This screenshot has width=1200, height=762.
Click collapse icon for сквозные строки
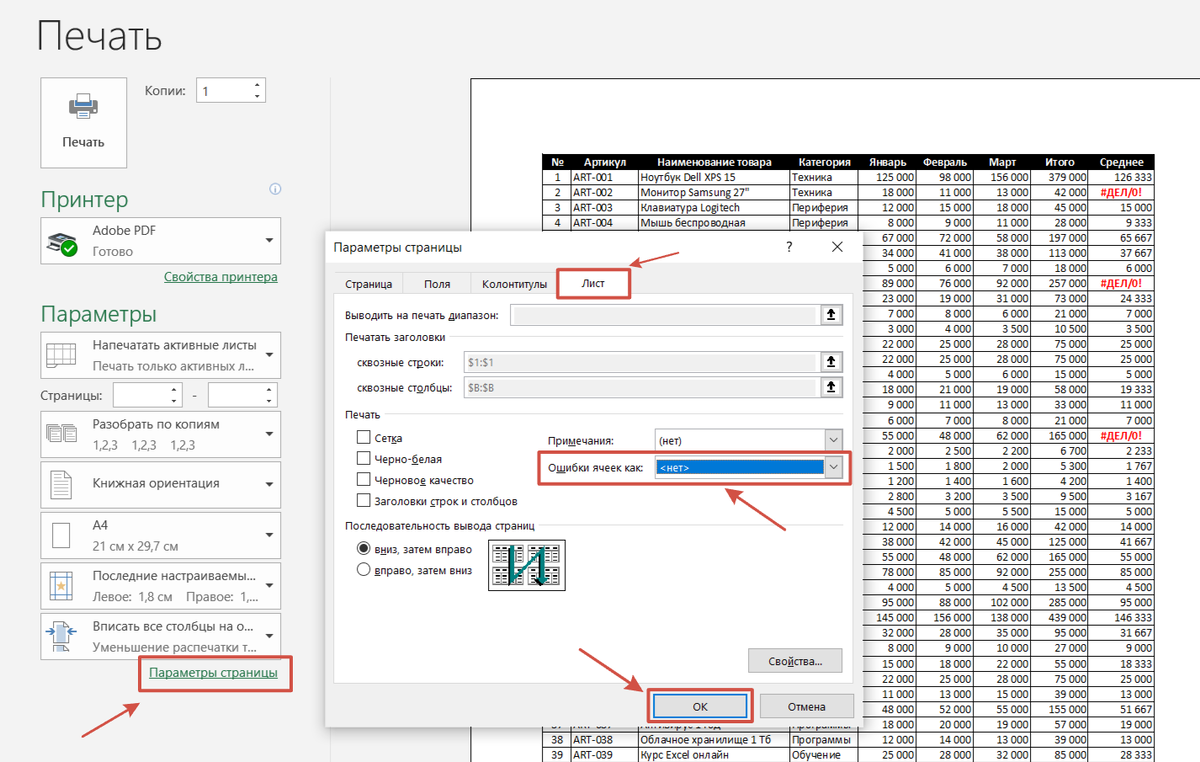pos(830,362)
